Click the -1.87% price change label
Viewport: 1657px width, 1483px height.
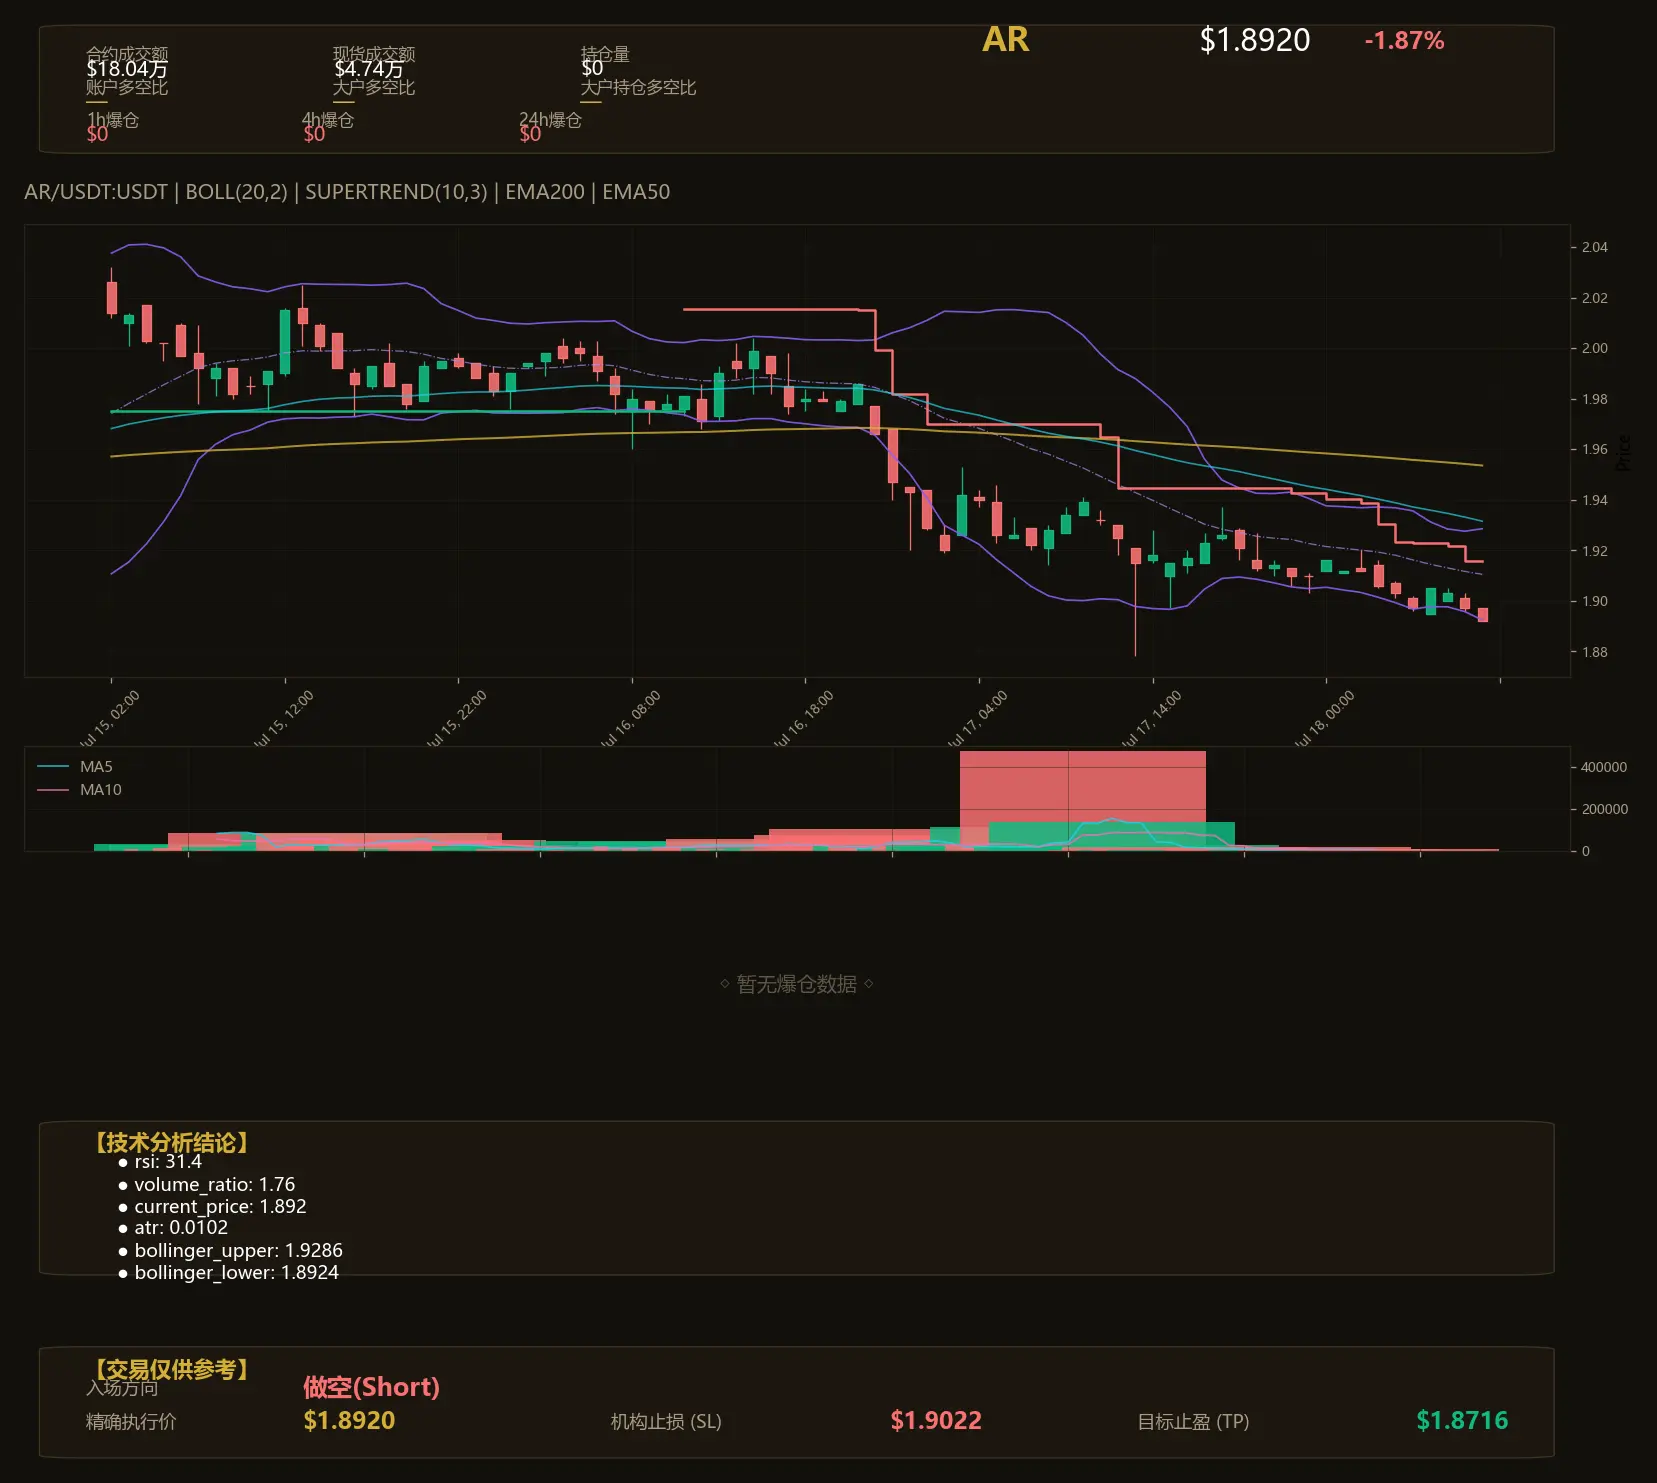tap(1404, 41)
